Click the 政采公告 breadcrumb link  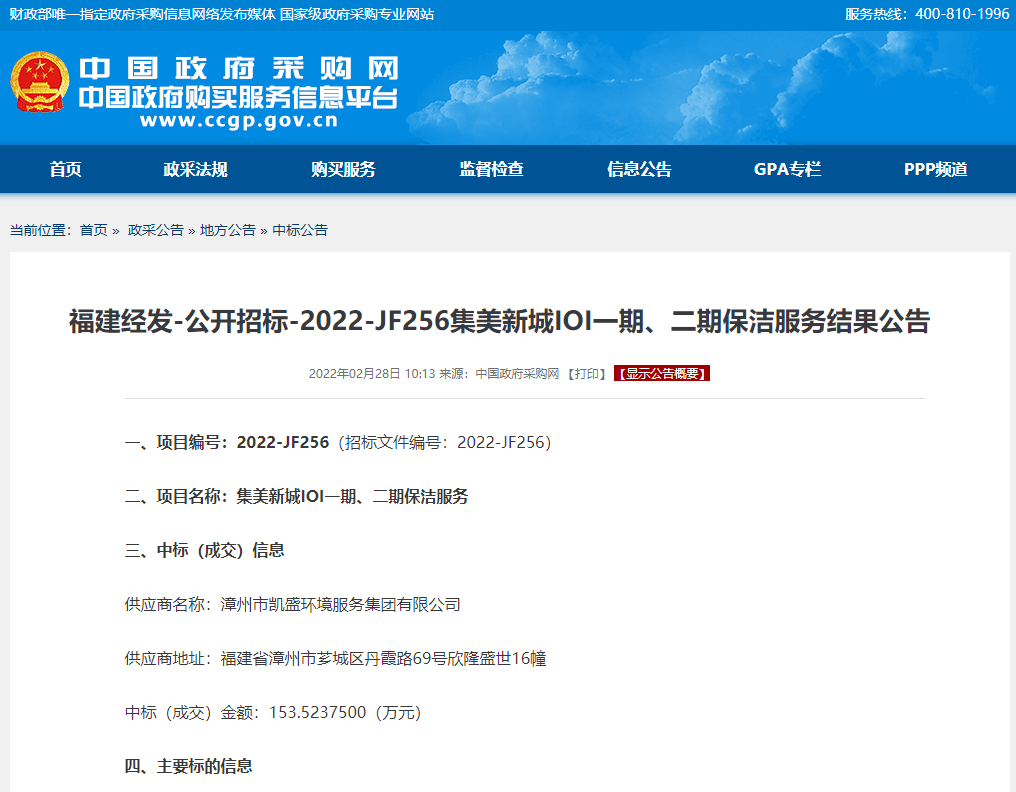coord(156,230)
